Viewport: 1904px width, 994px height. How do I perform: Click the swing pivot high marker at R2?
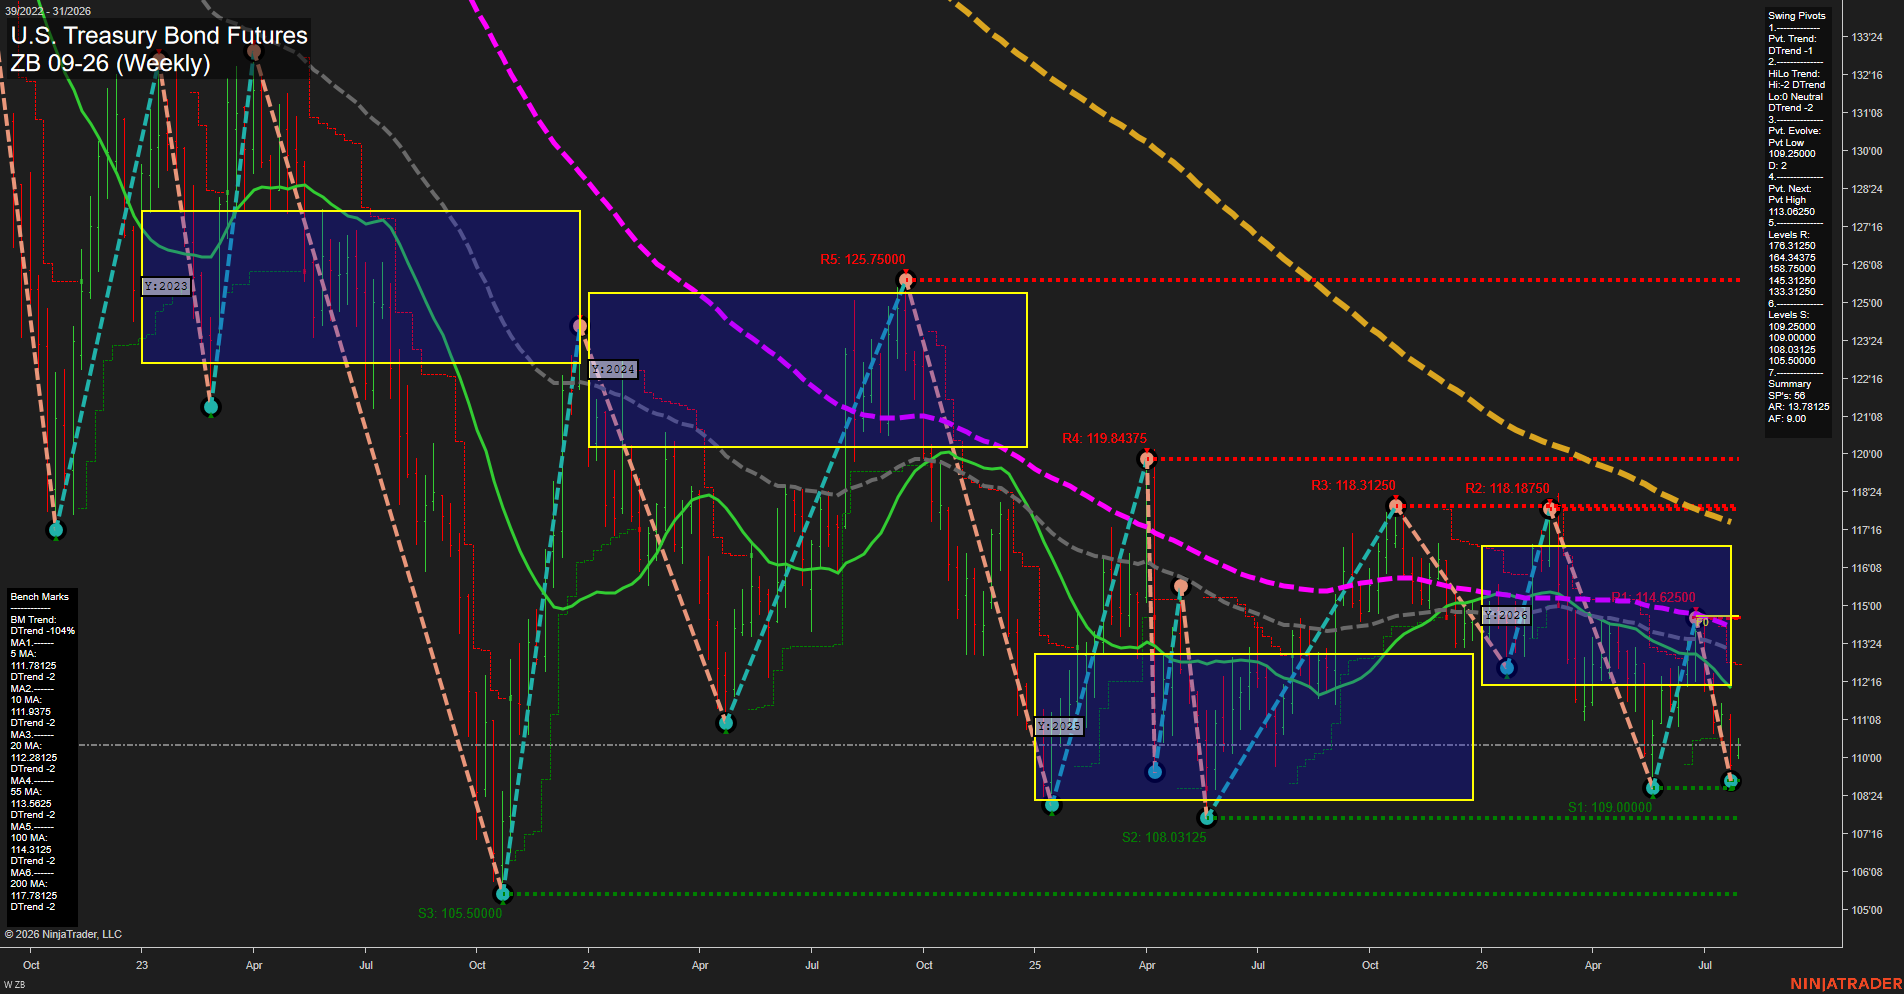(1550, 509)
